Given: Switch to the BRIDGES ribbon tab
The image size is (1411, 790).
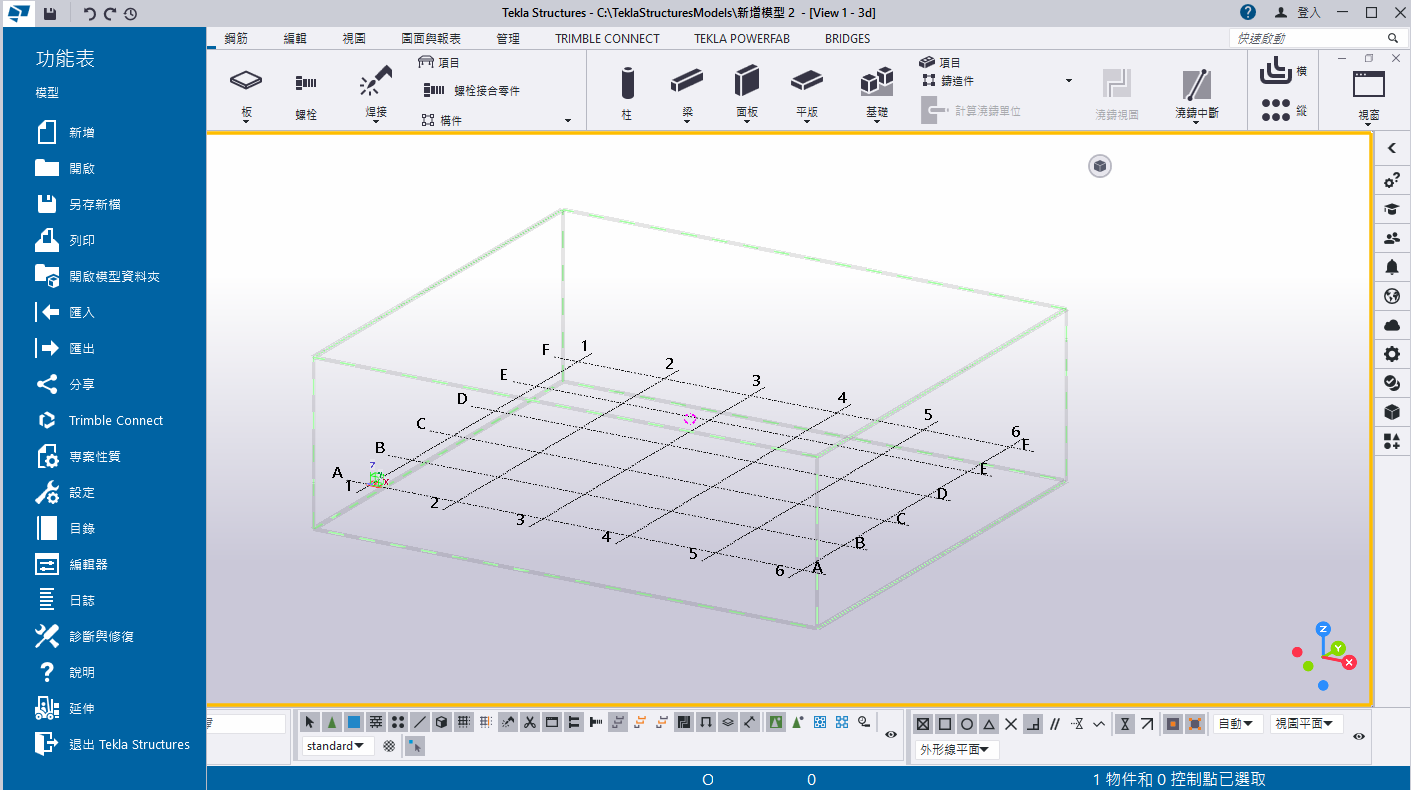Looking at the screenshot, I should (x=847, y=39).
